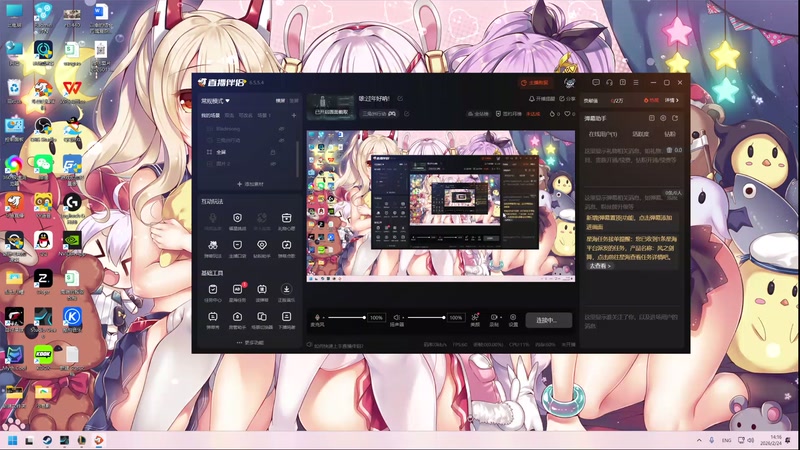Click the microphone volume slider
Viewport: 800px width, 450px height.
click(x=346, y=317)
